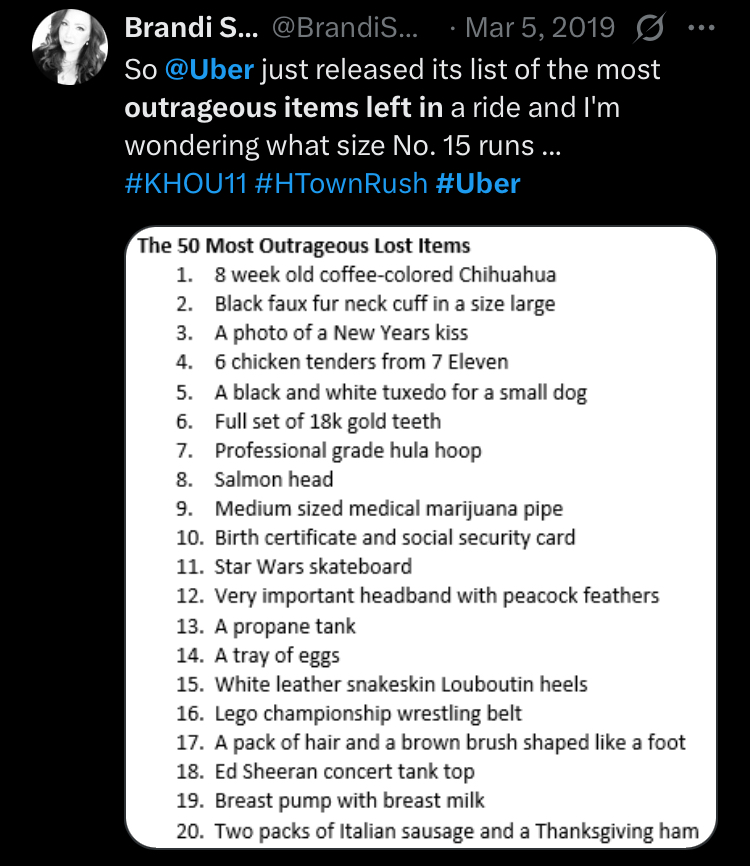Open the image at its "50 Most Outrageous Lost Items" title
This screenshot has width=750, height=866.
pyautogui.click(x=303, y=246)
